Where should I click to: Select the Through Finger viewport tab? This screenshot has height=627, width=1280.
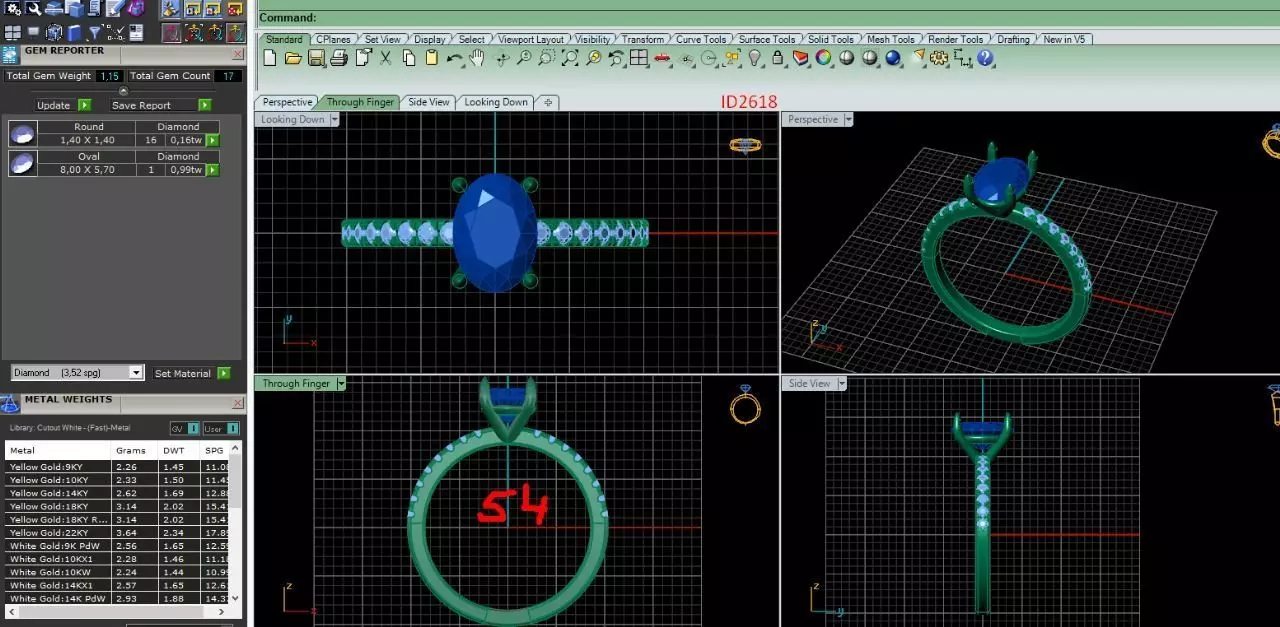click(x=360, y=102)
